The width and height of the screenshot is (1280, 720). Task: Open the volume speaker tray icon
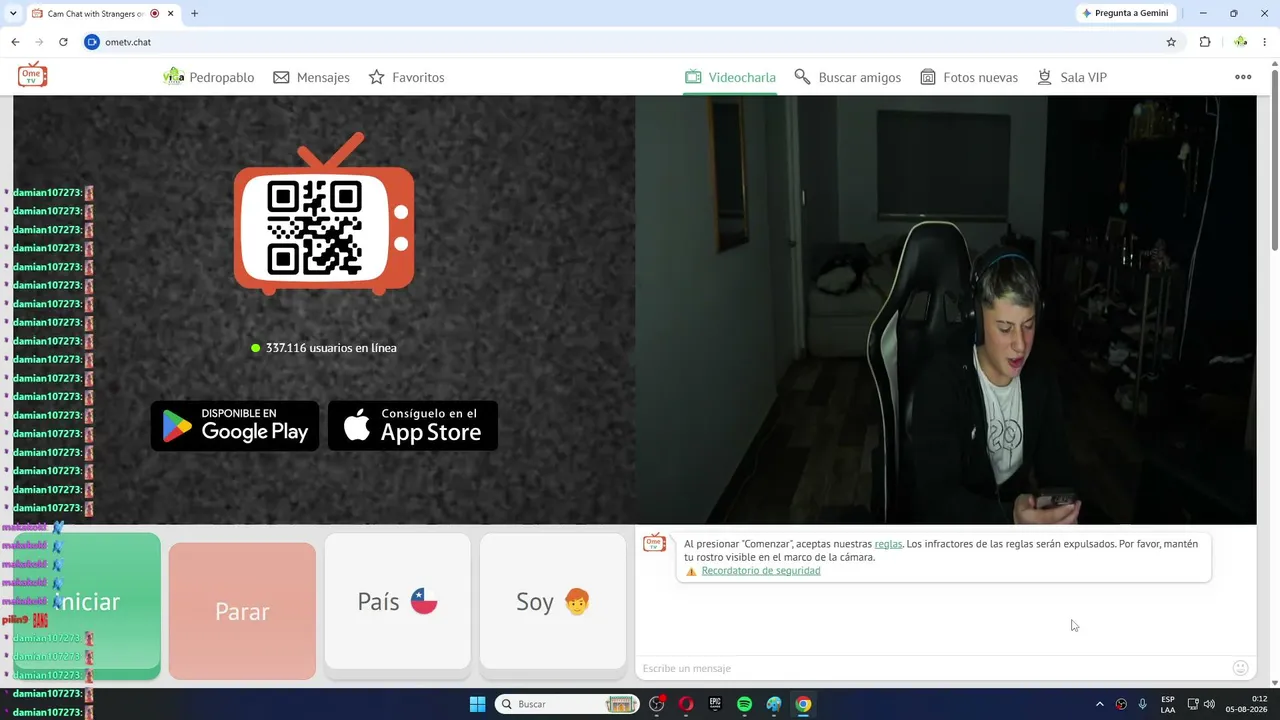[1209, 704]
